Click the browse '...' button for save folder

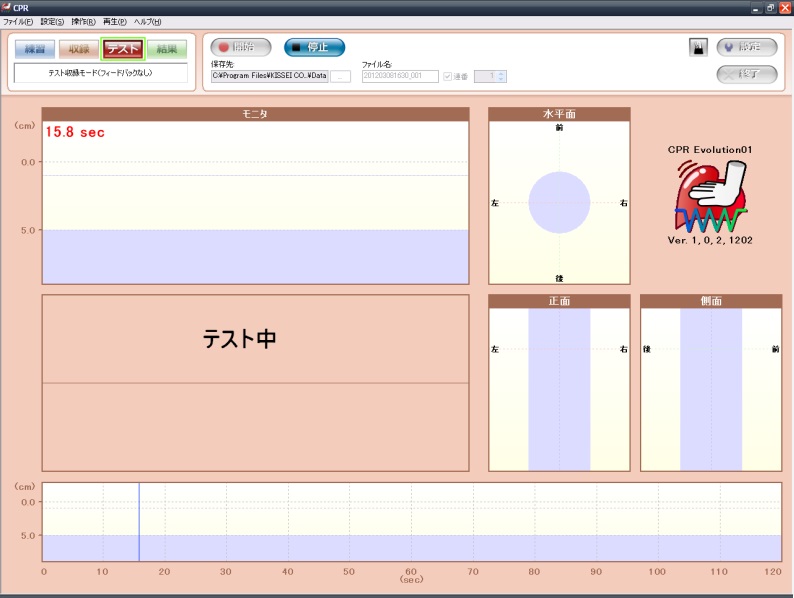[341, 76]
